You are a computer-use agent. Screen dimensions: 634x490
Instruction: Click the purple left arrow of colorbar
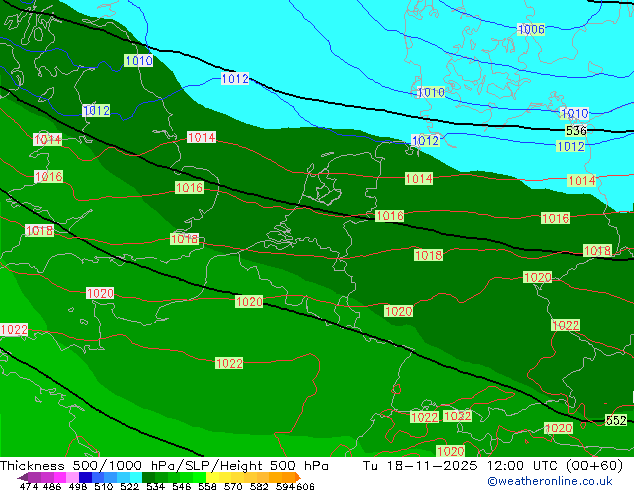[22, 477]
